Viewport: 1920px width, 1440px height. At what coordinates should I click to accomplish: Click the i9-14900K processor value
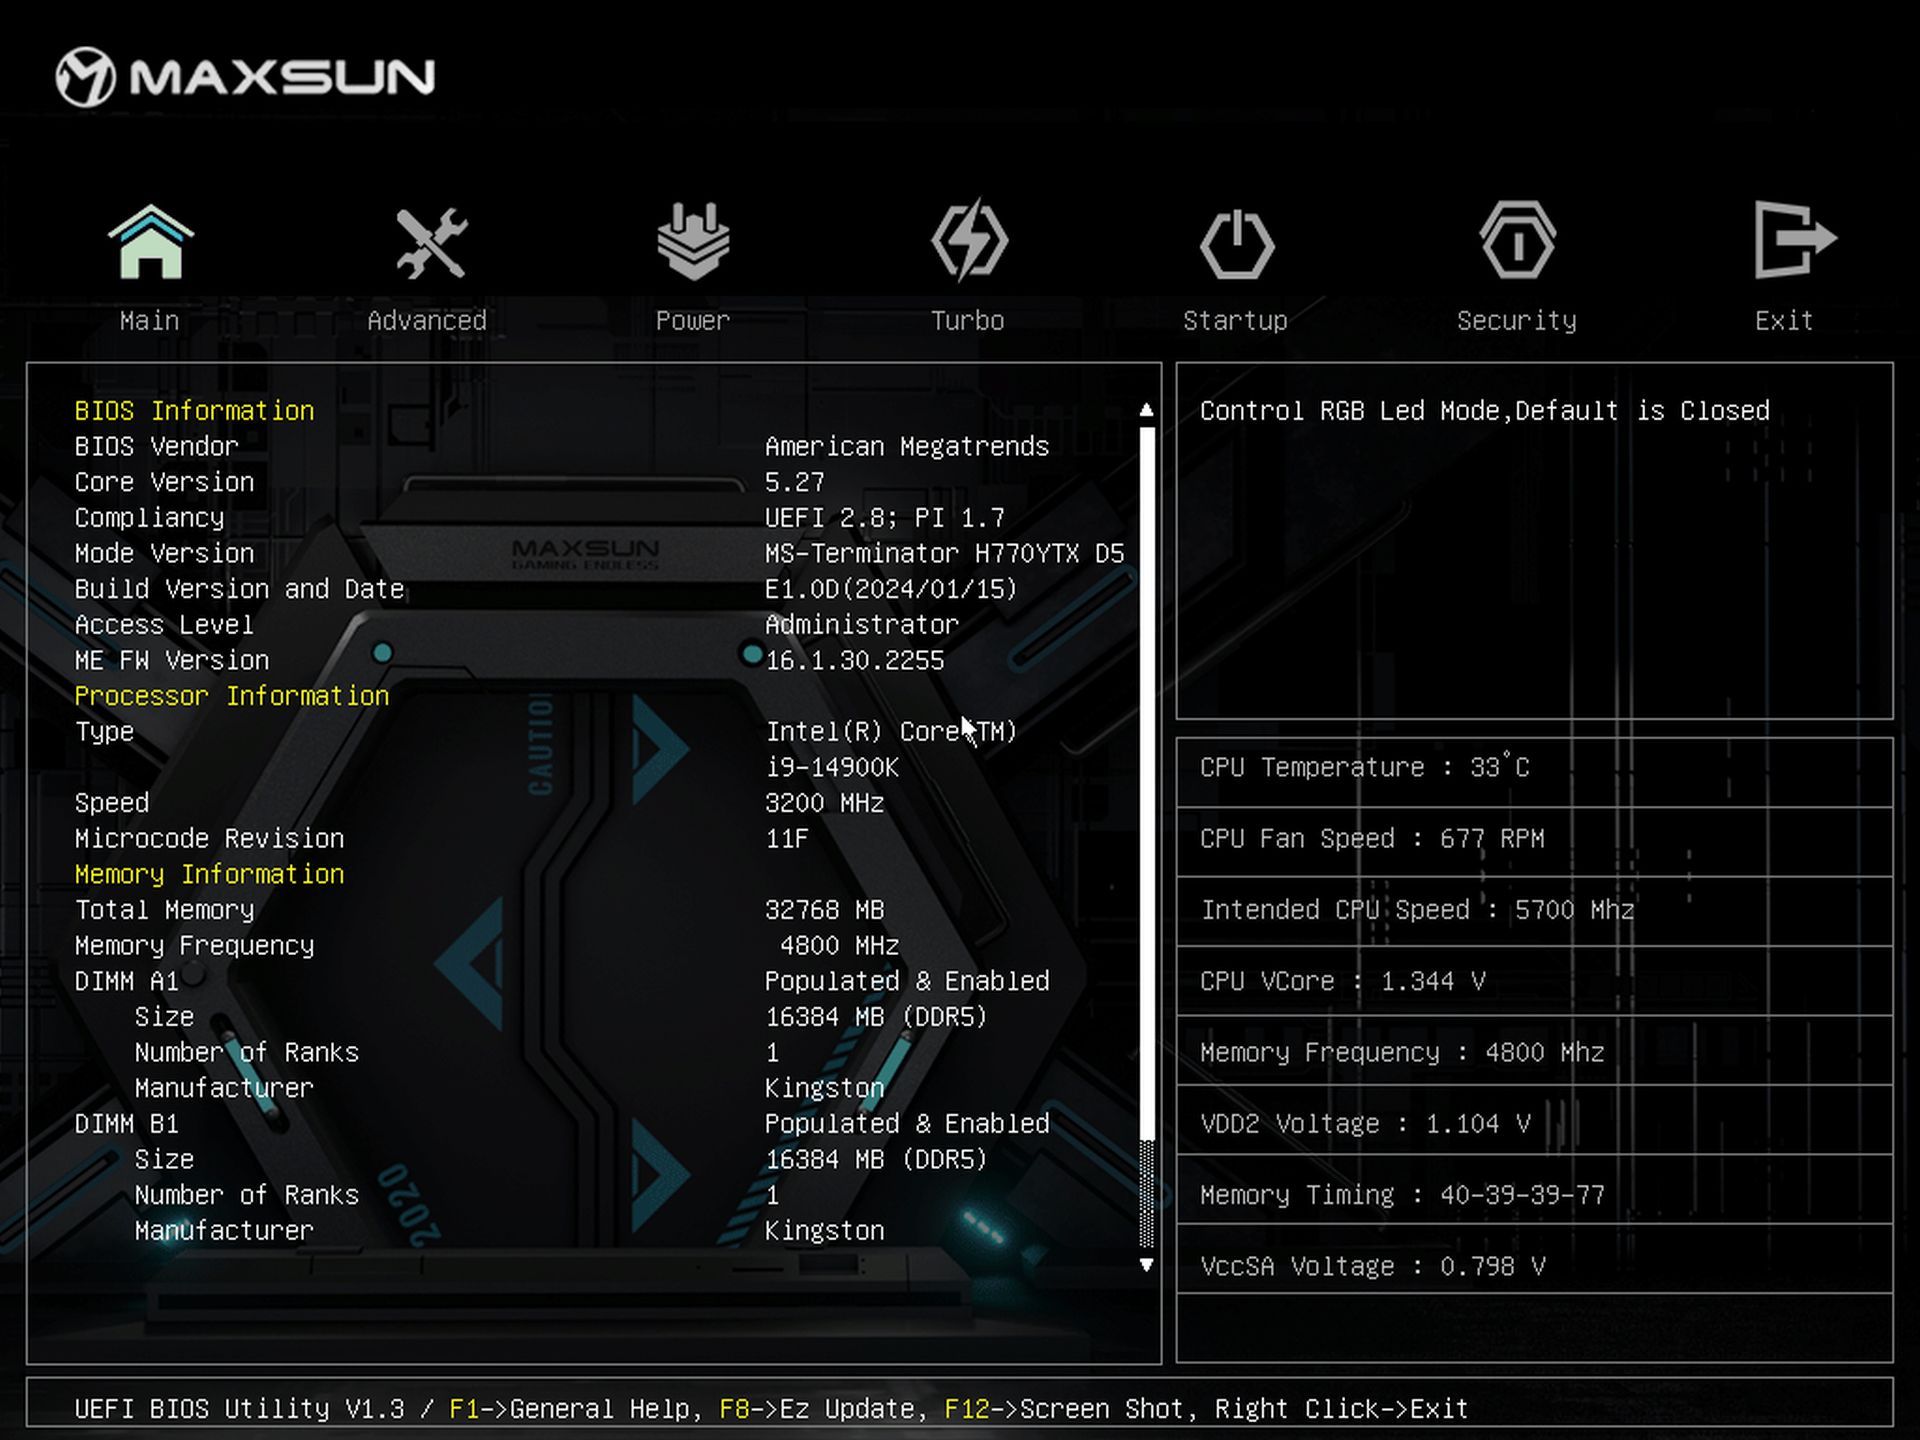point(832,768)
